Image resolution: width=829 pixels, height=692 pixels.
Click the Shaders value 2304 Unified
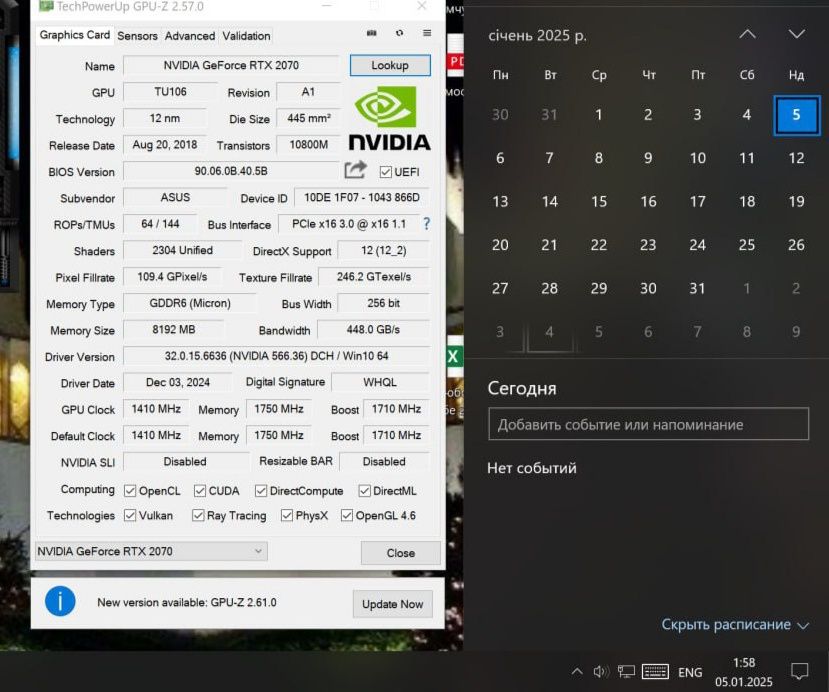[x=182, y=251]
